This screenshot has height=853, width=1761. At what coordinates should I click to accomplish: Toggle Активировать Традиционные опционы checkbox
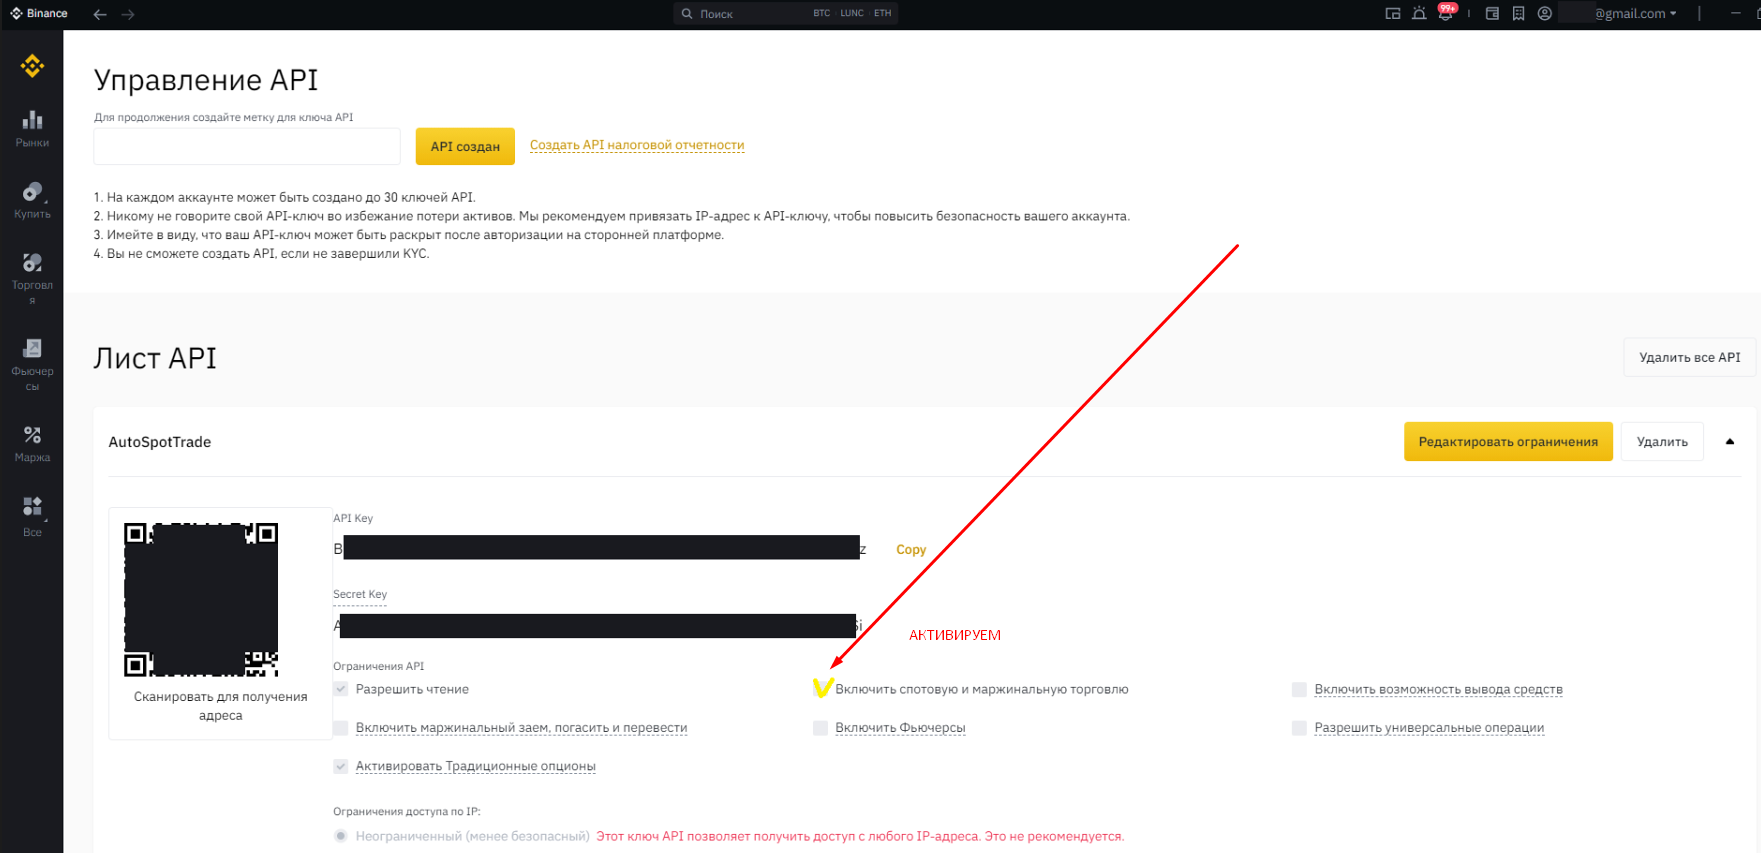pos(341,766)
